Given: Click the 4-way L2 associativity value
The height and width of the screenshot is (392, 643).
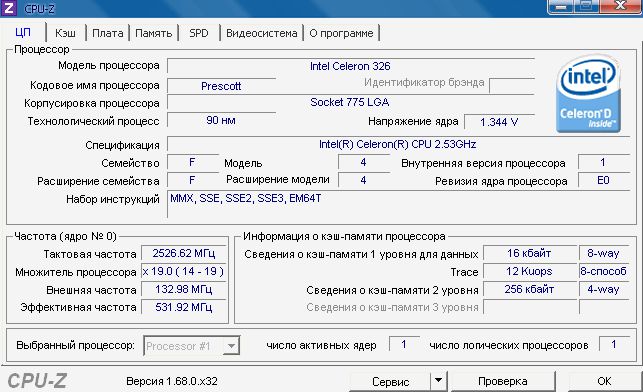Looking at the screenshot, I should [x=603, y=289].
